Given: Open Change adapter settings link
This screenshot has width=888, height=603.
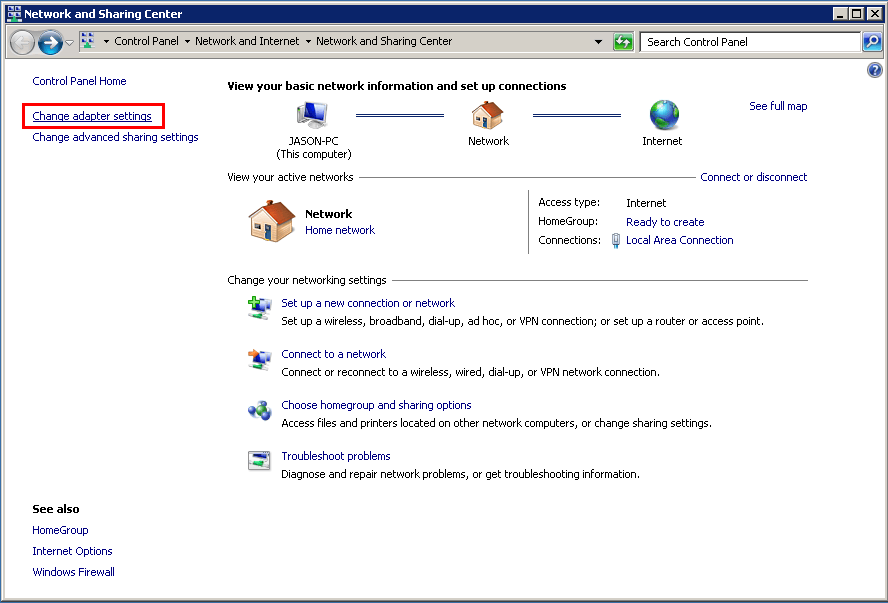Looking at the screenshot, I should [92, 116].
